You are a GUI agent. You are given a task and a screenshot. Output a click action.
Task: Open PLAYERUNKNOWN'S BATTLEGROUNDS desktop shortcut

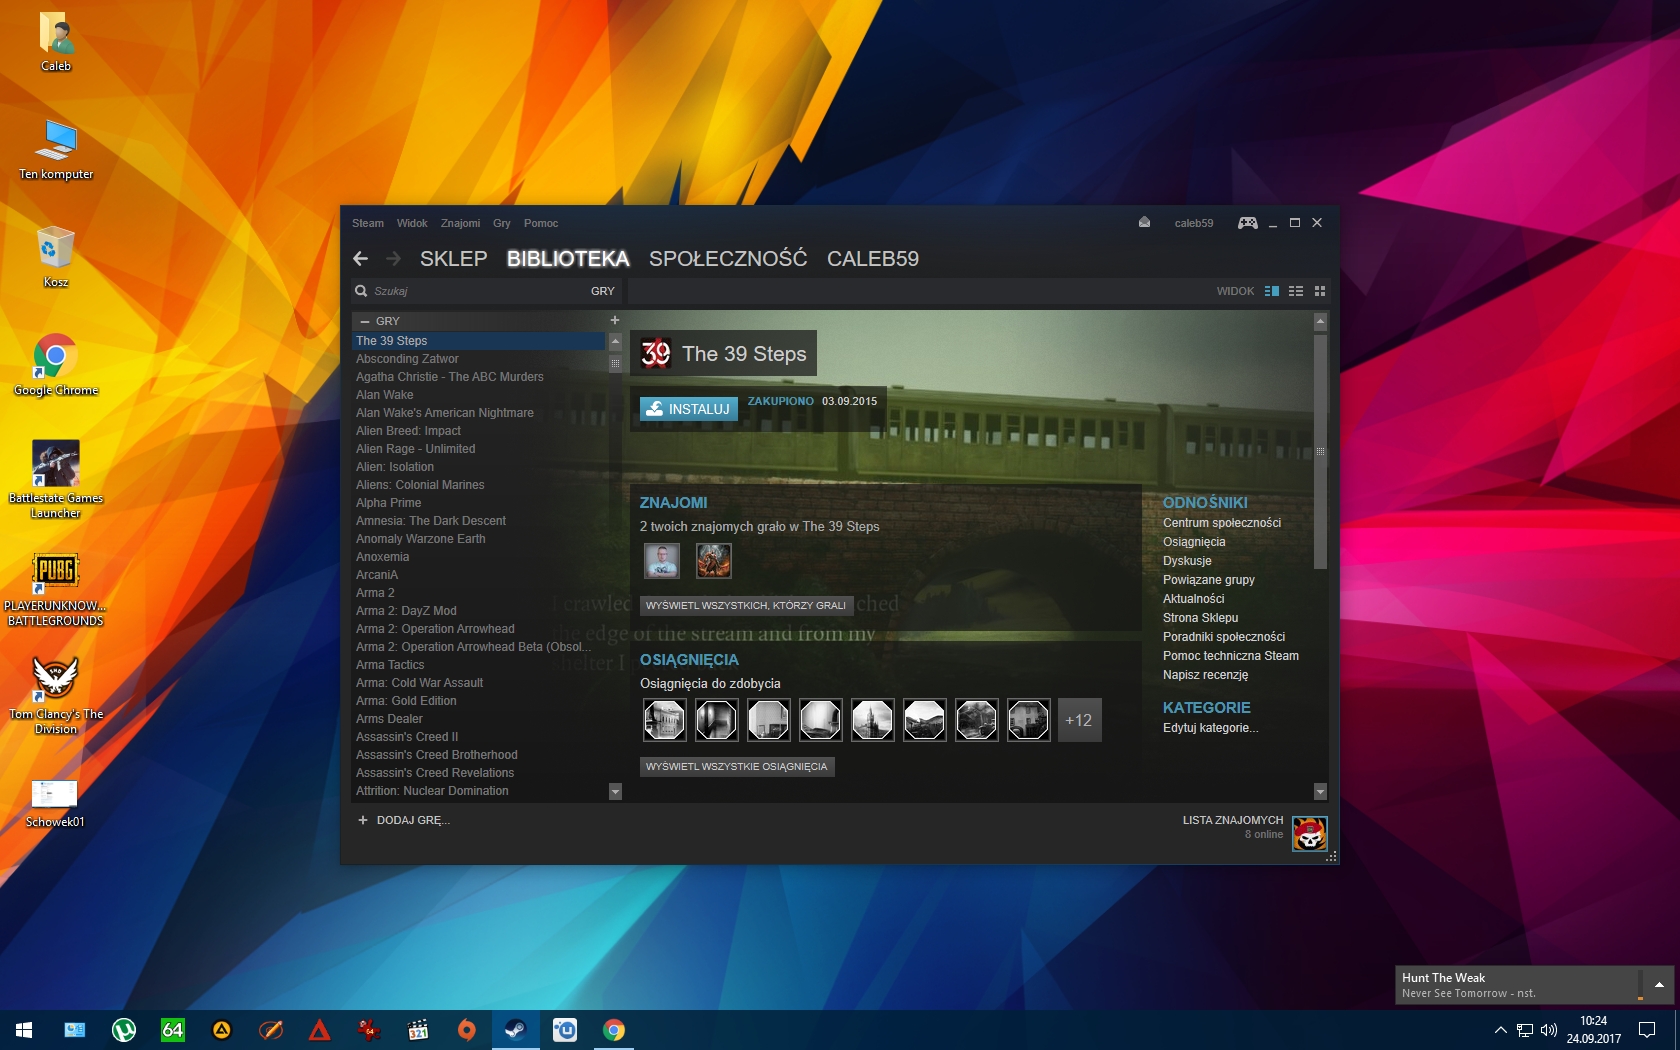coord(56,590)
